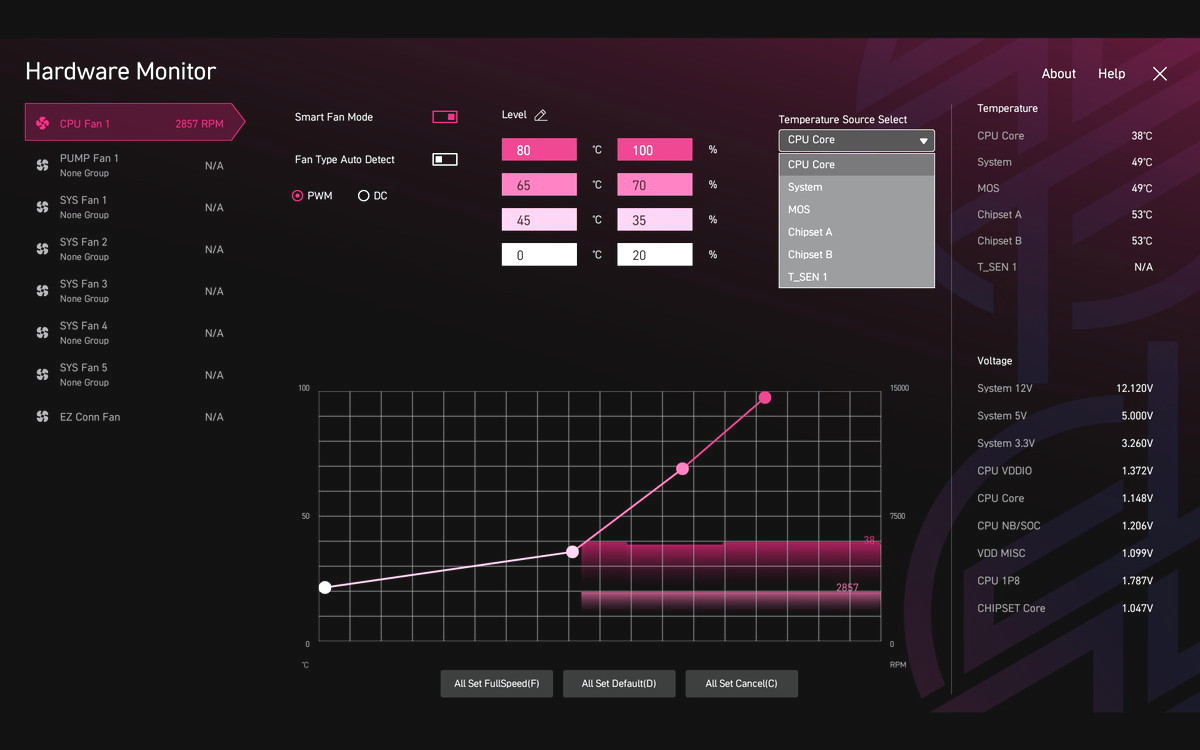This screenshot has height=750, width=1200.
Task: Click the 35 % fan speed field
Action: click(655, 220)
